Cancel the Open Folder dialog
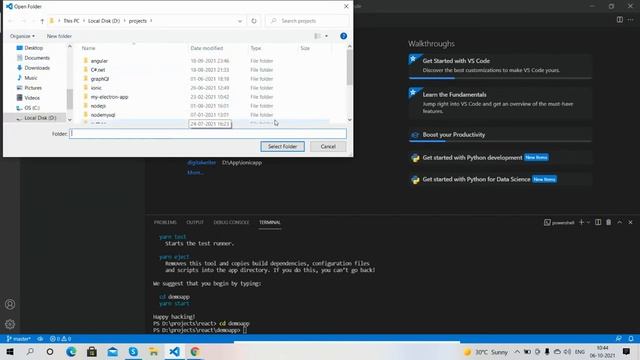640x360 pixels. (x=328, y=147)
